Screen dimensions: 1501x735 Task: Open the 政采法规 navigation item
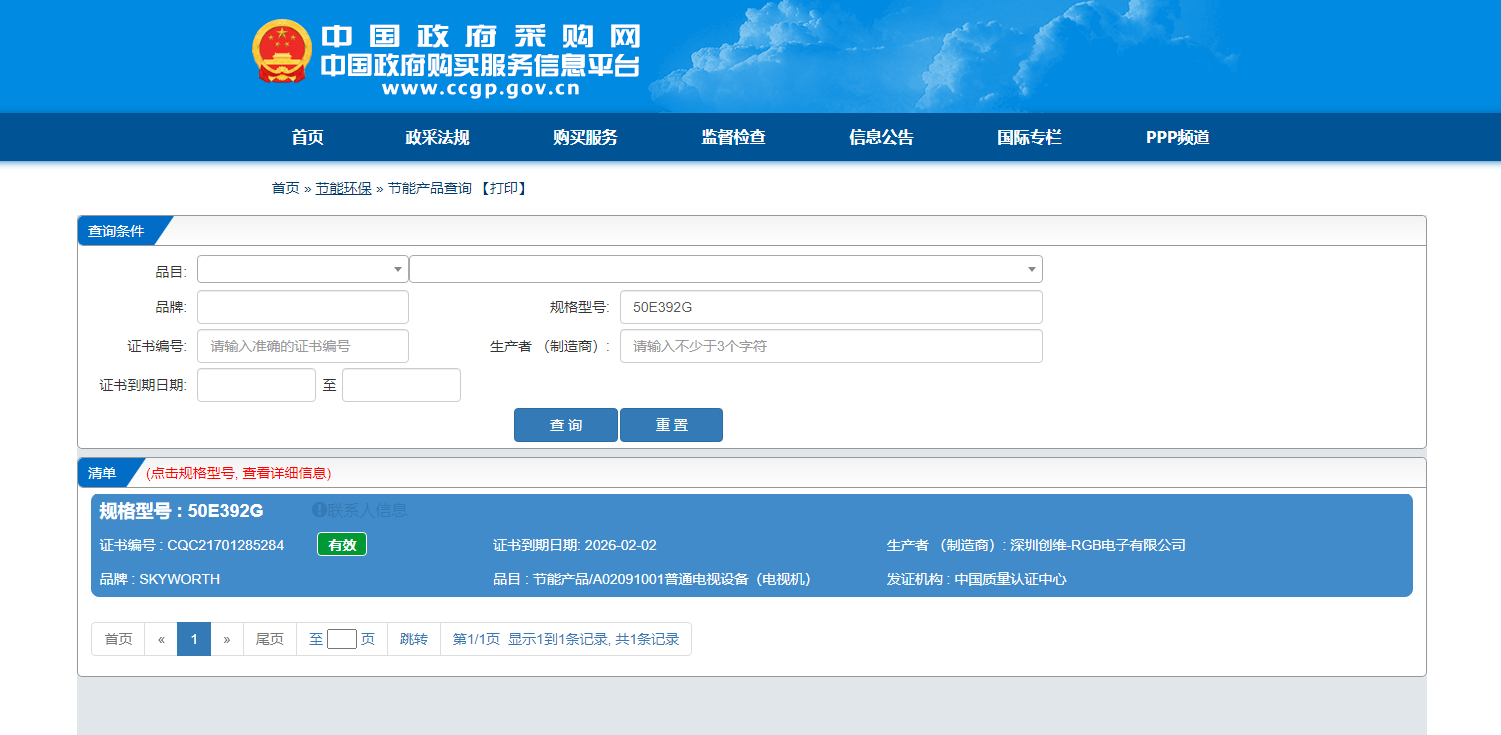(437, 138)
